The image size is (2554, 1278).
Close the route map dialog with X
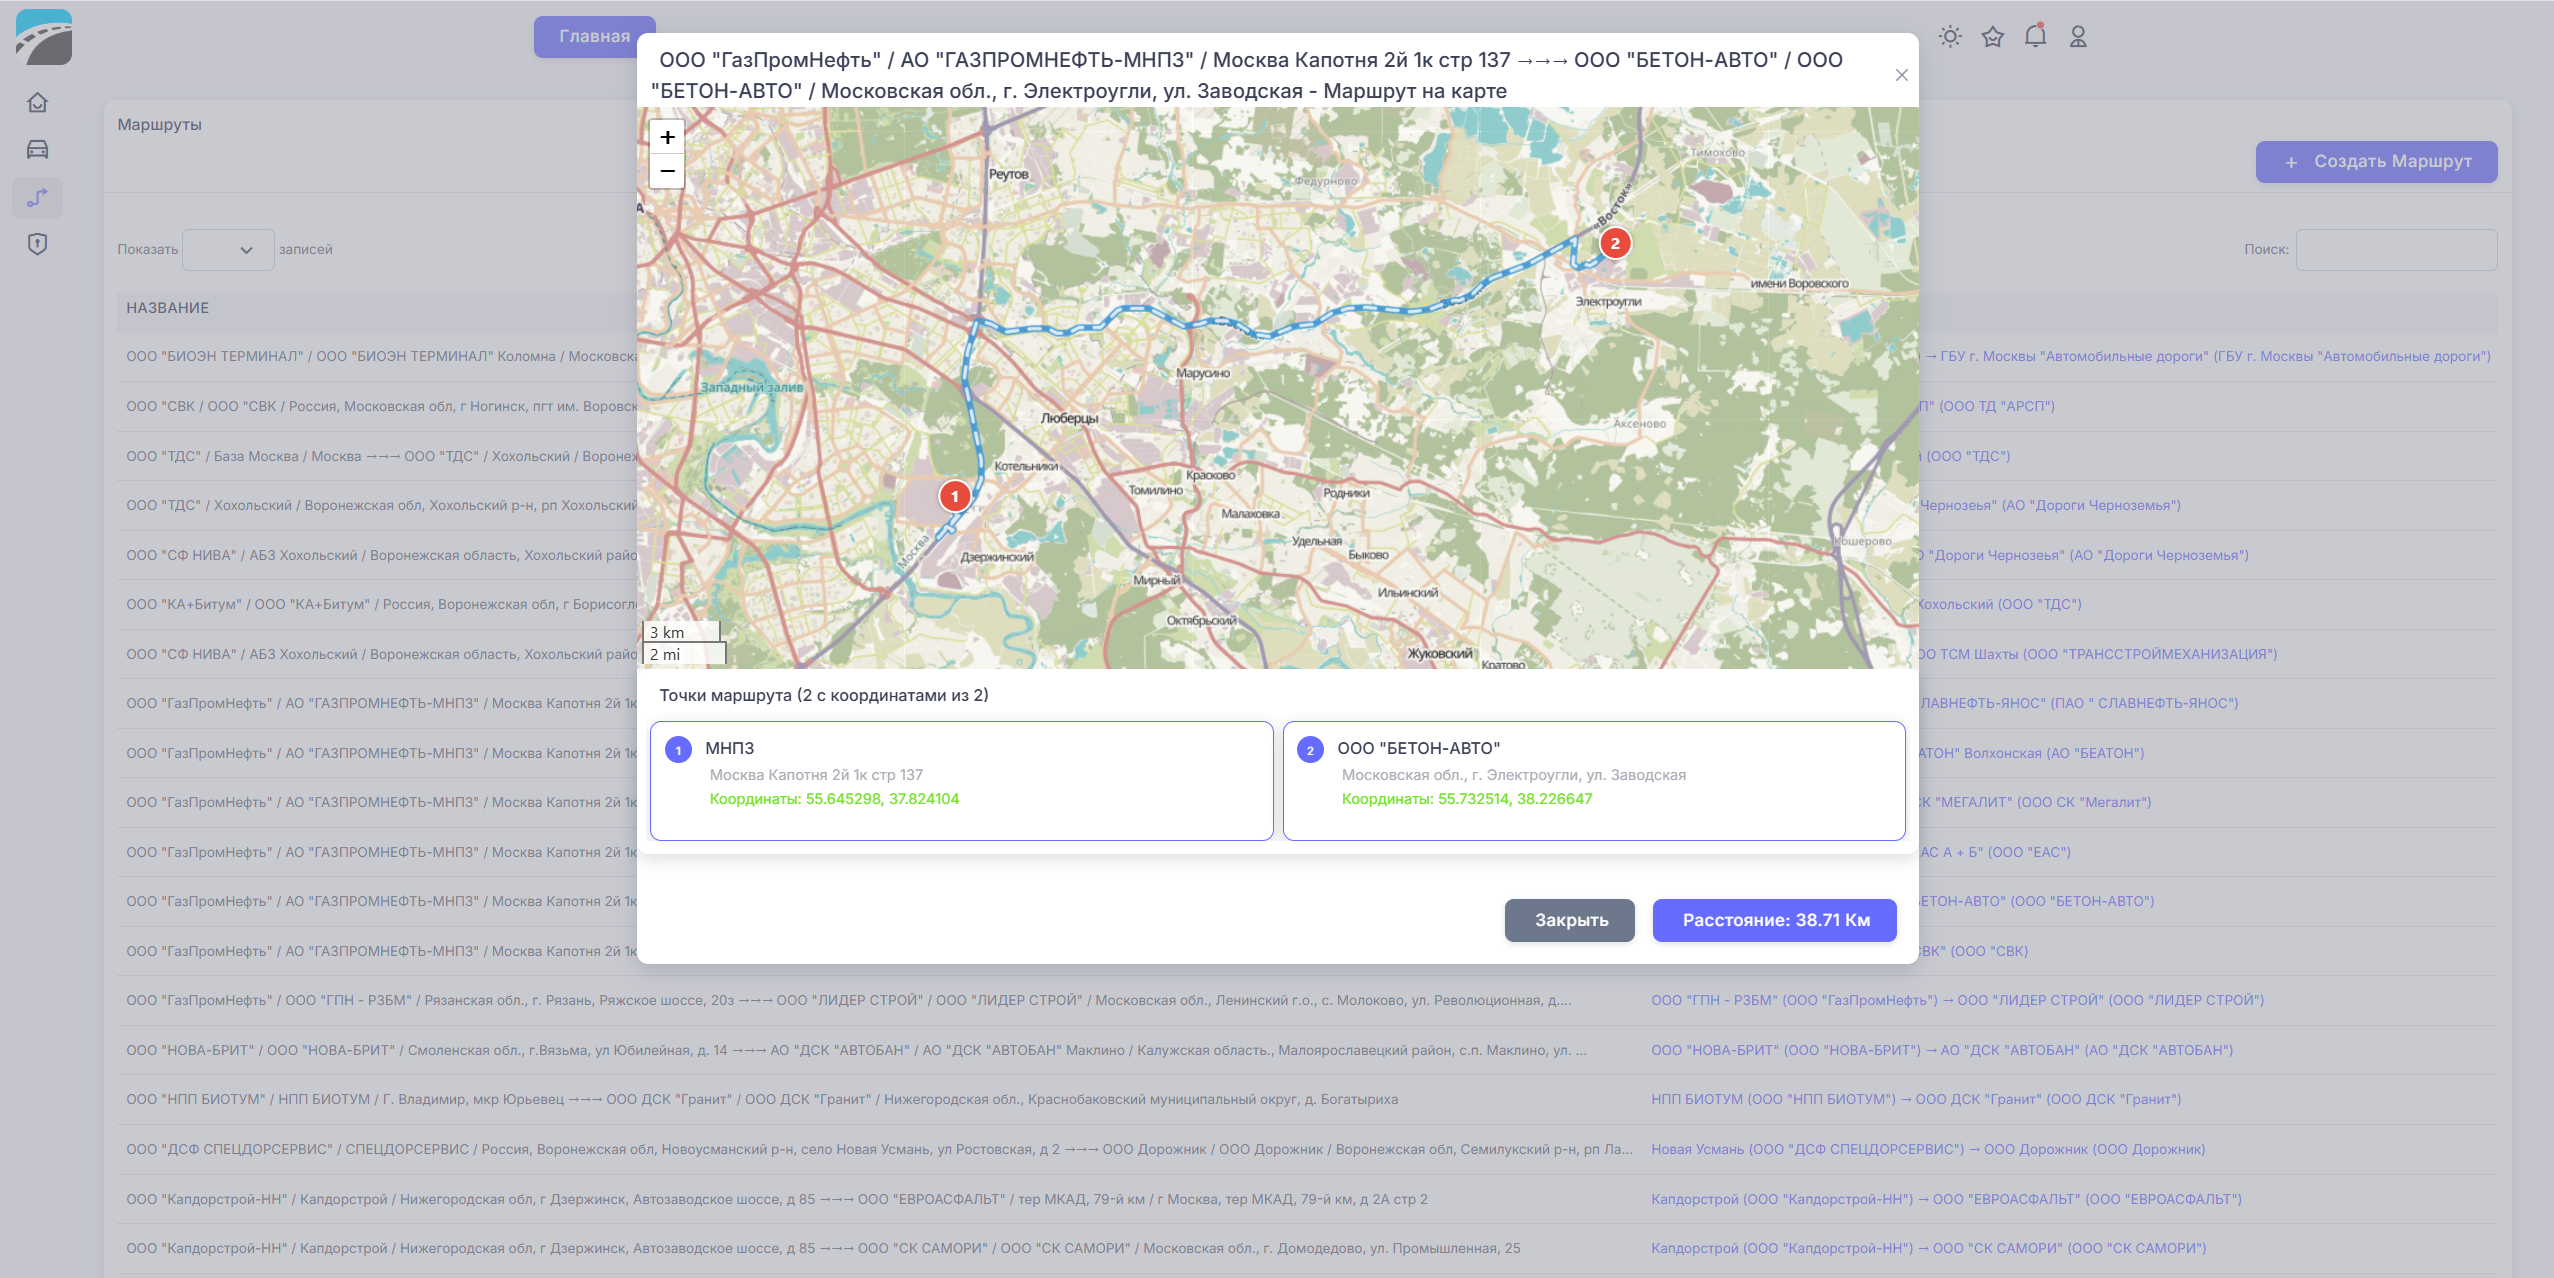1902,75
